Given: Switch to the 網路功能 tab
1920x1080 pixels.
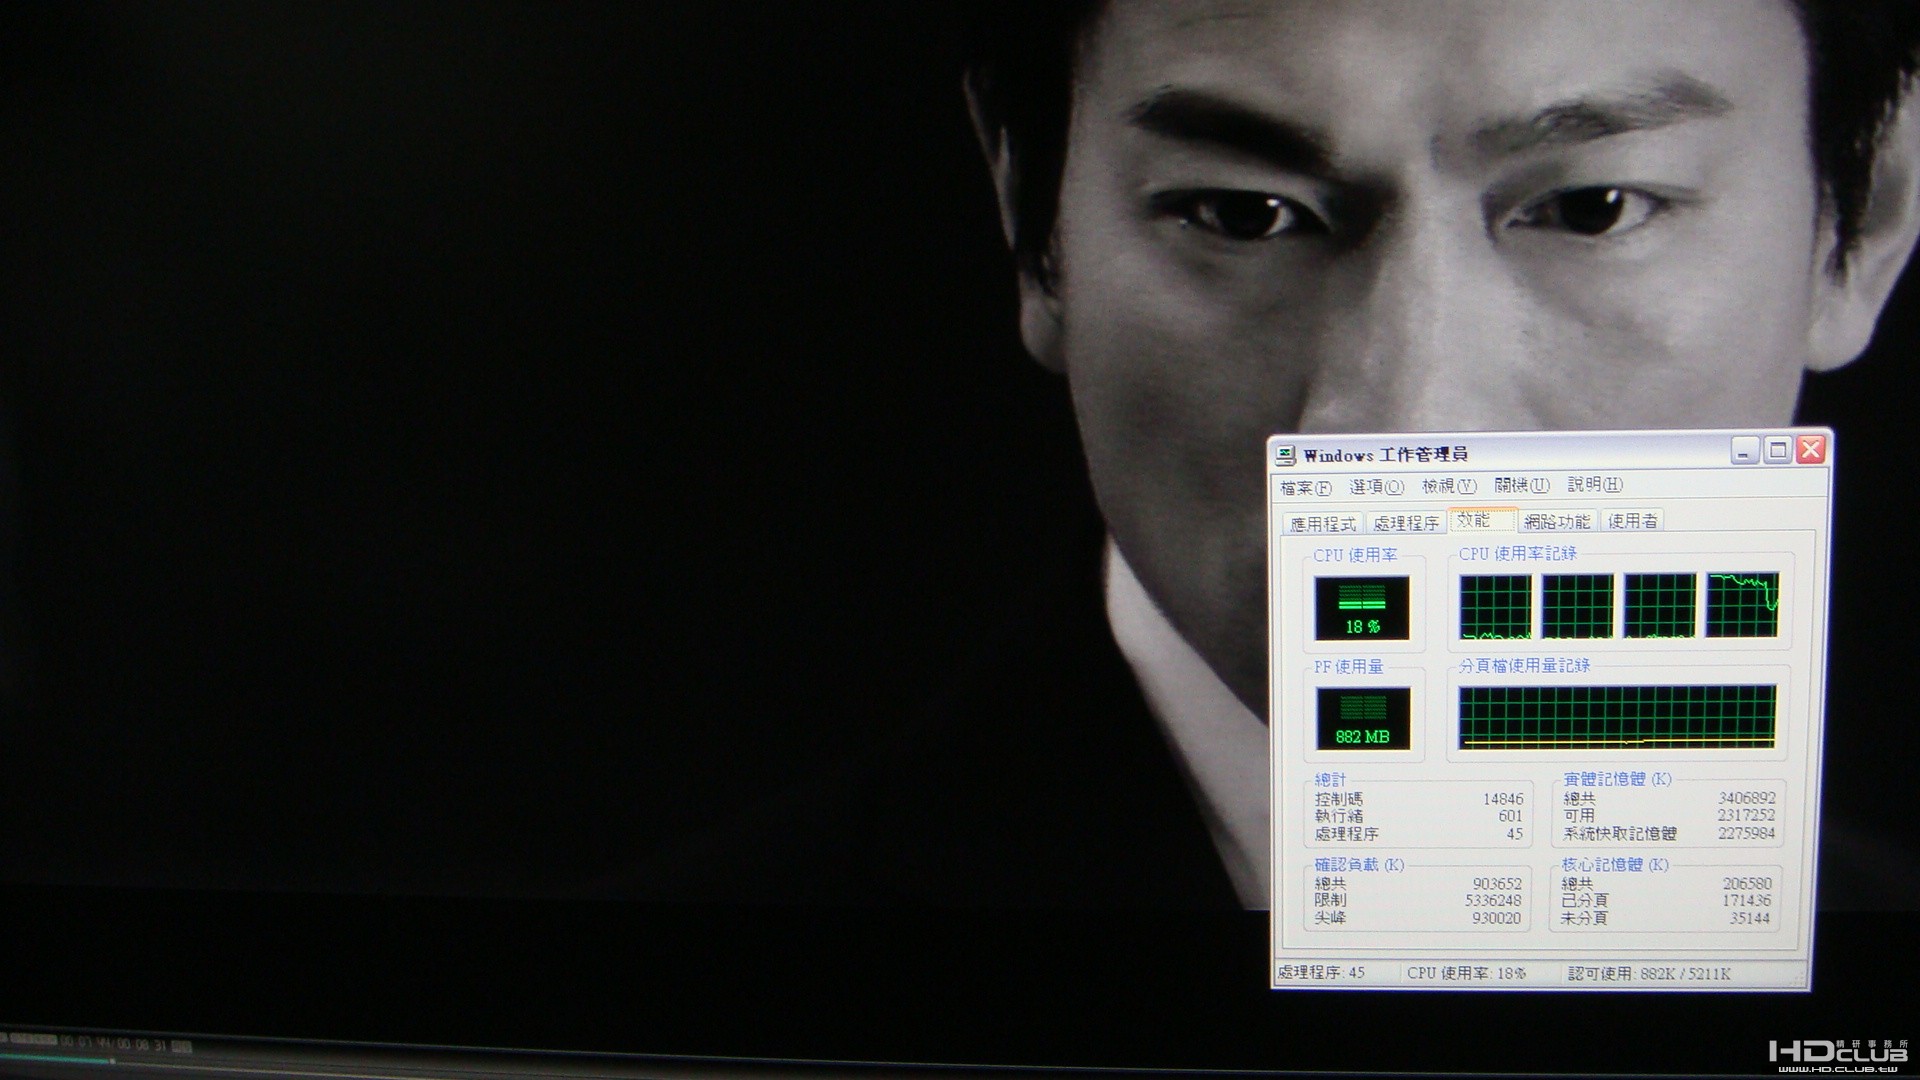Looking at the screenshot, I should pyautogui.click(x=1557, y=521).
